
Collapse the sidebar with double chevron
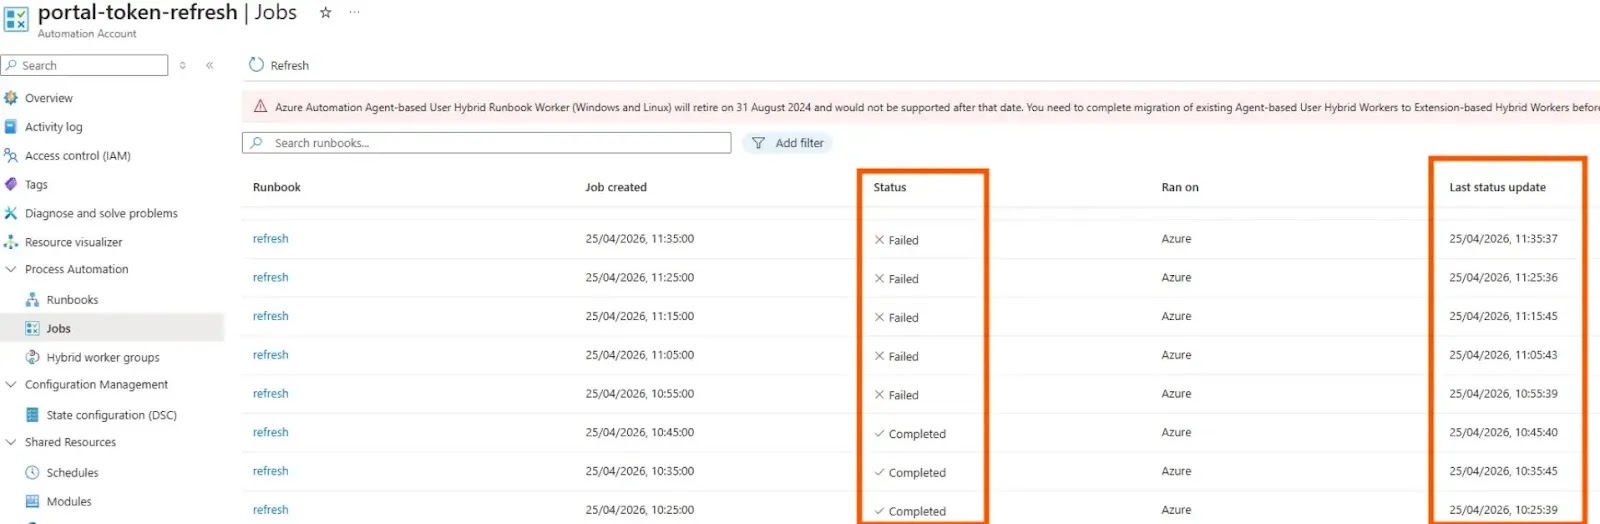pyautogui.click(x=210, y=65)
